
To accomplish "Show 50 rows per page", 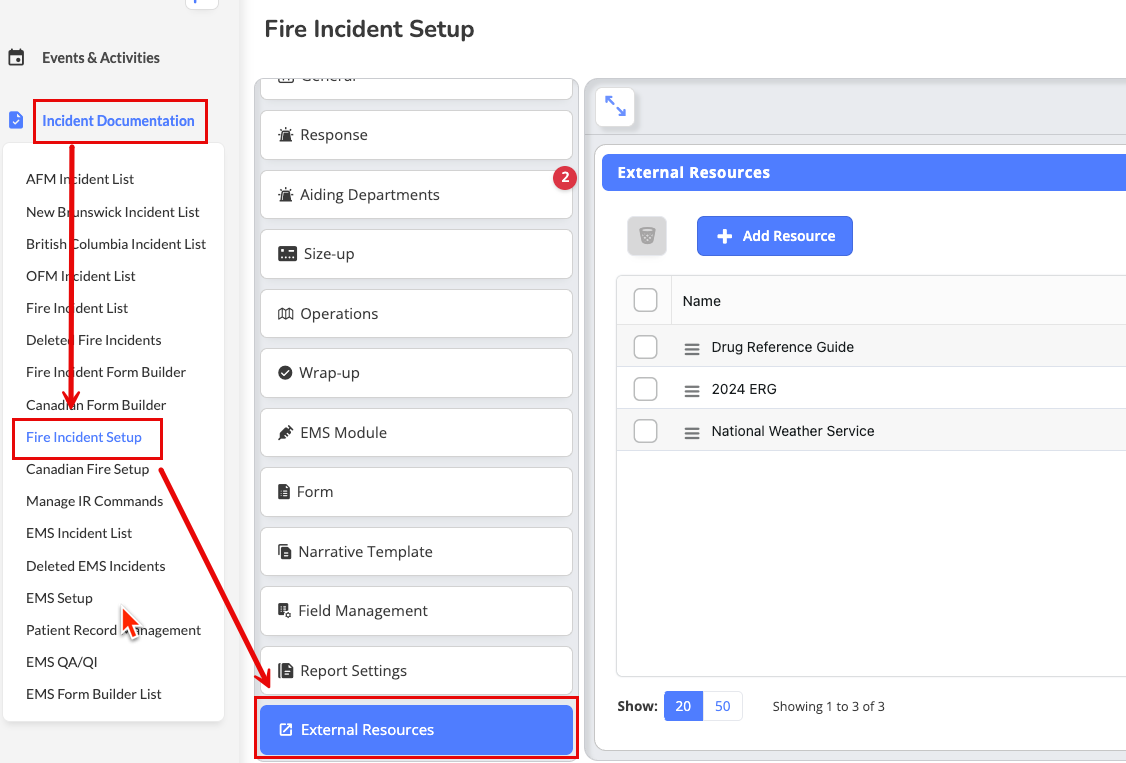I will pos(722,706).
